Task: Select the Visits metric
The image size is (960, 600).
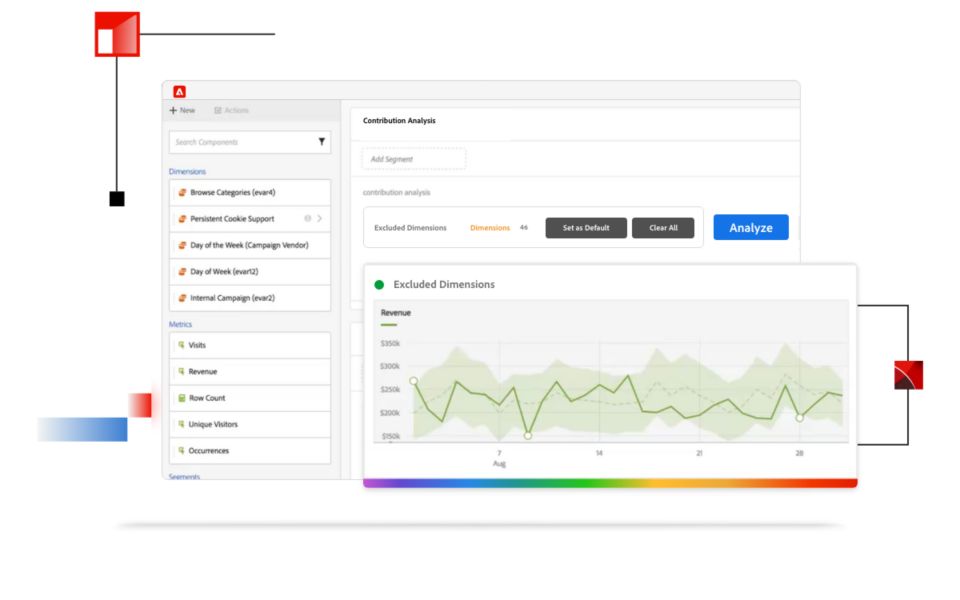Action: click(x=250, y=345)
